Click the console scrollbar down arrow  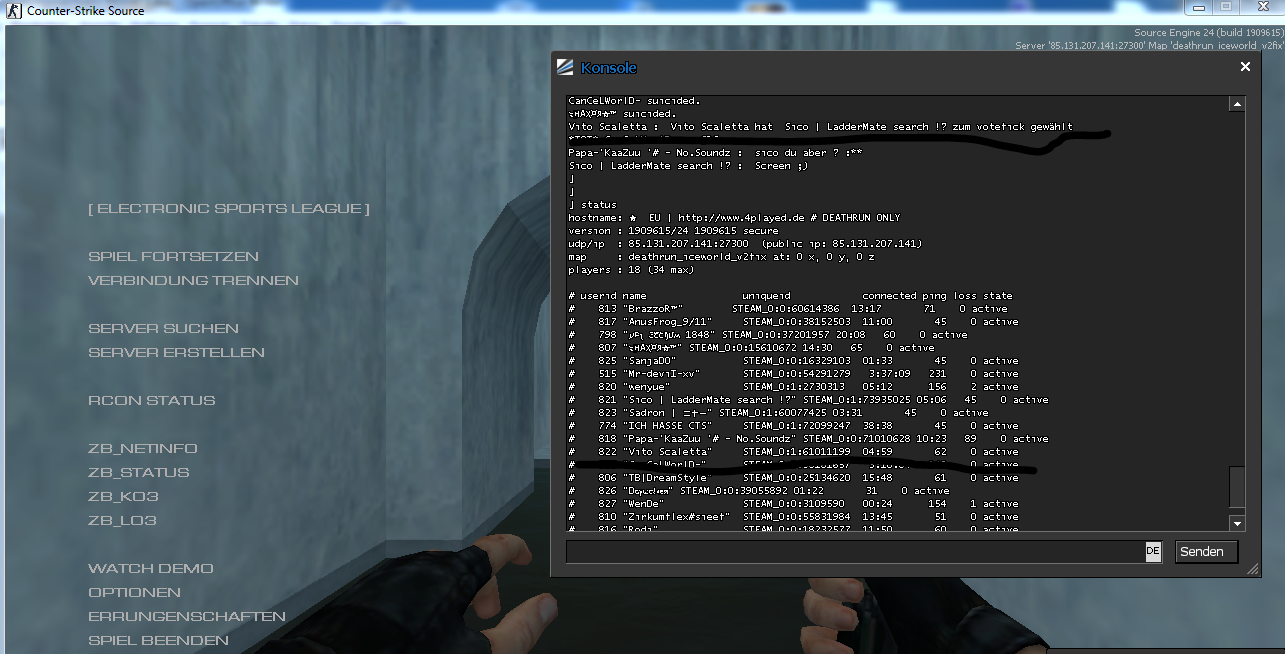point(1237,523)
